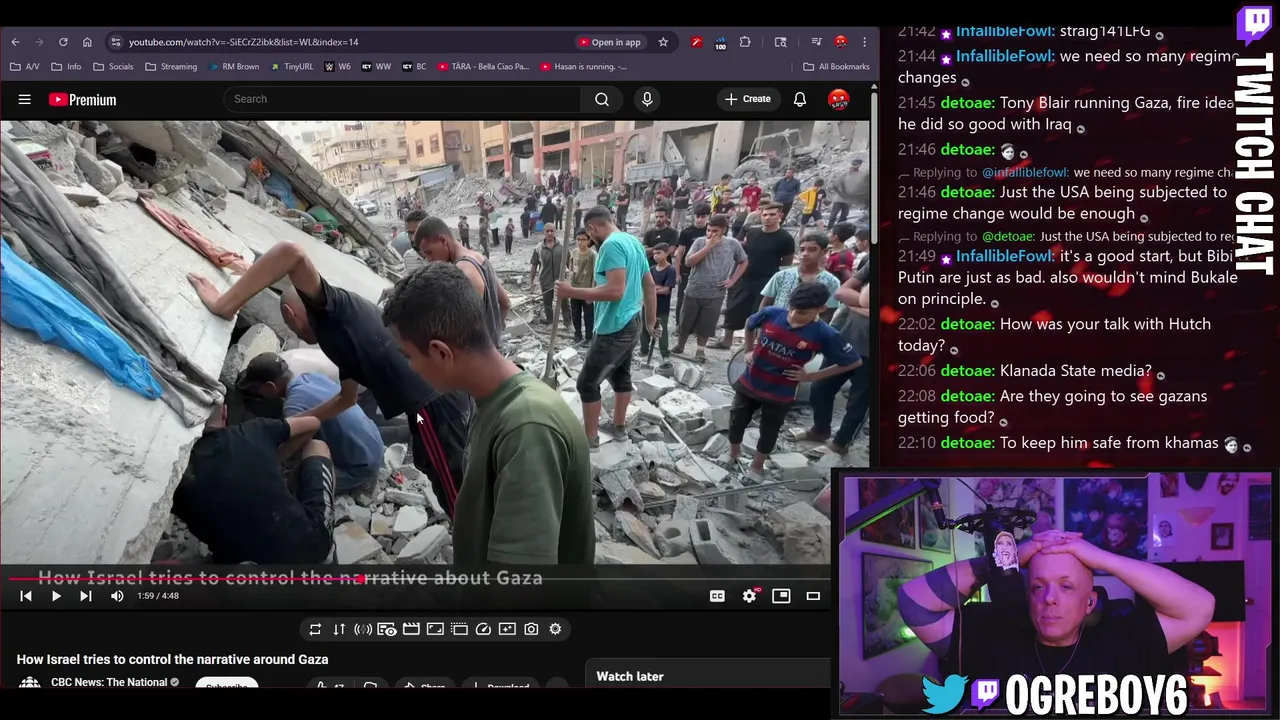Search with voice microphone button
Screen dimensions: 1280x720
click(x=647, y=99)
